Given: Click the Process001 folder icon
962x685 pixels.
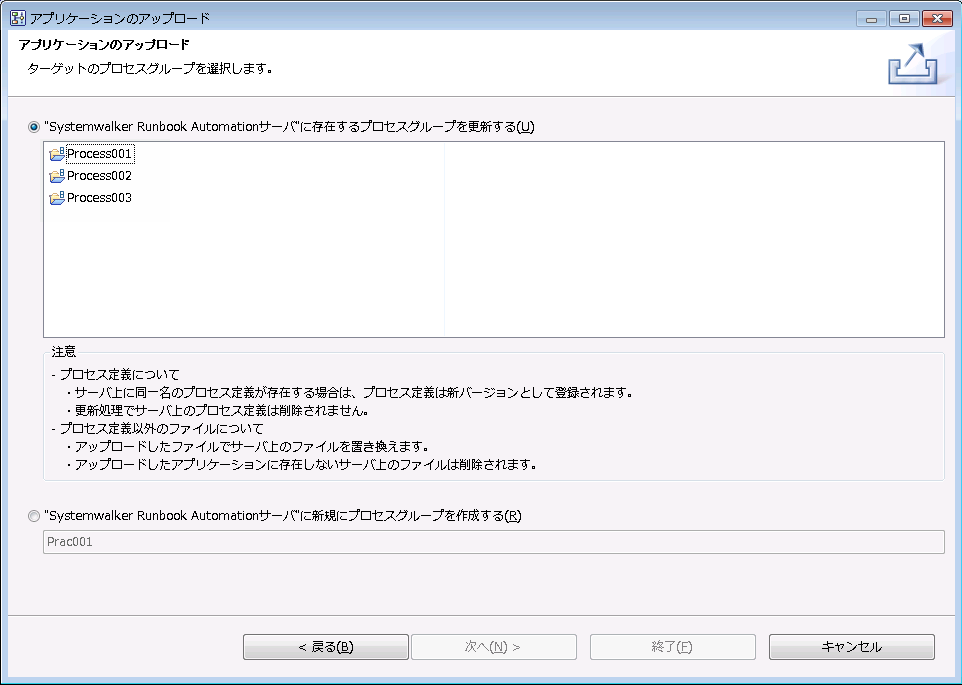Looking at the screenshot, I should pos(57,154).
